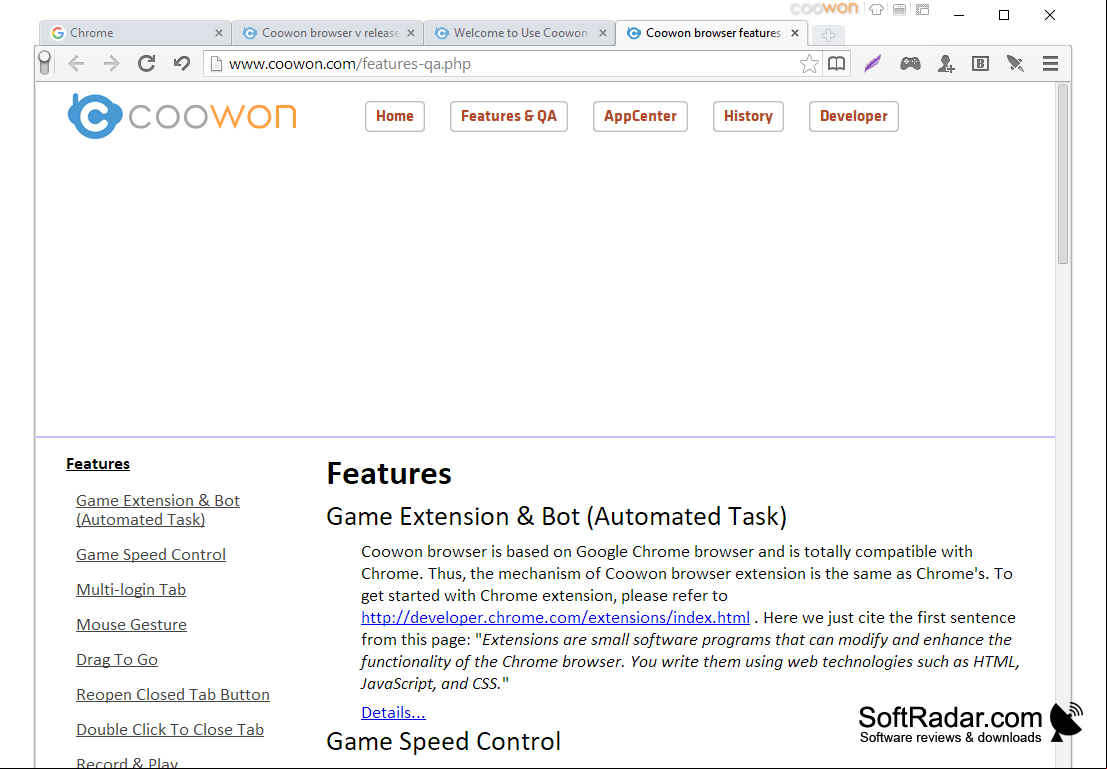Close the Welcome to Use Coowon tab
This screenshot has height=769, width=1107.
(603, 33)
